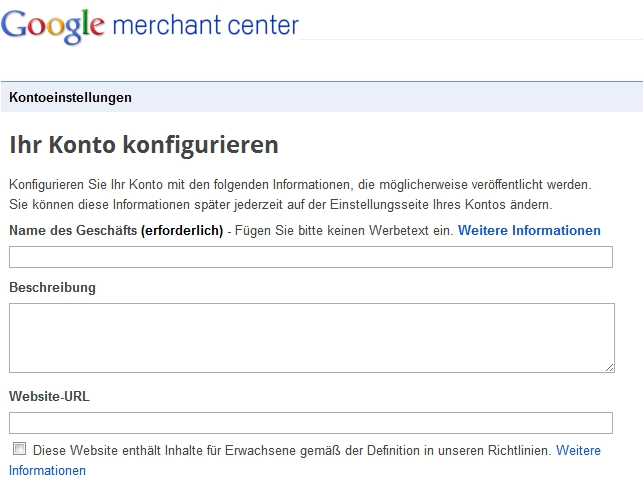
Task: Open the Kontoeinstellungen heading tab
Action: [70, 98]
